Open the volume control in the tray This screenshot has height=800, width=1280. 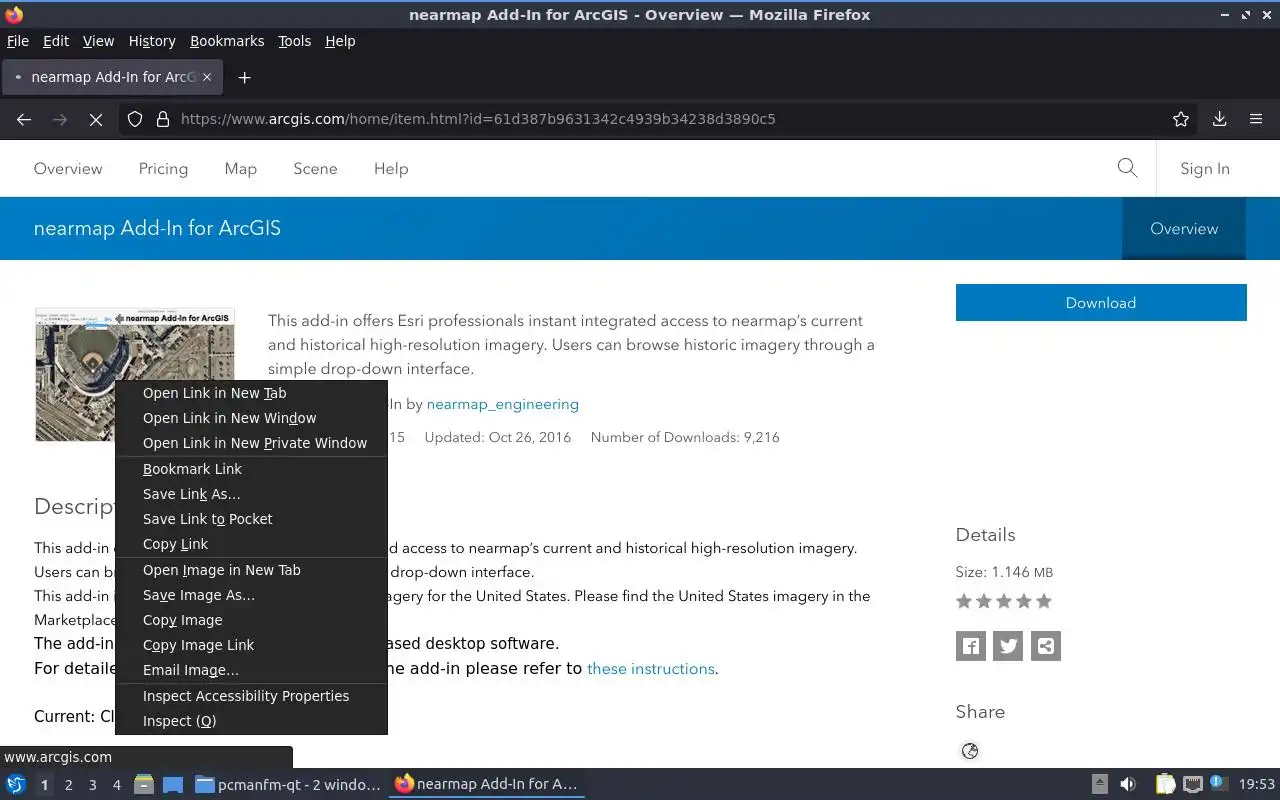(1127, 784)
